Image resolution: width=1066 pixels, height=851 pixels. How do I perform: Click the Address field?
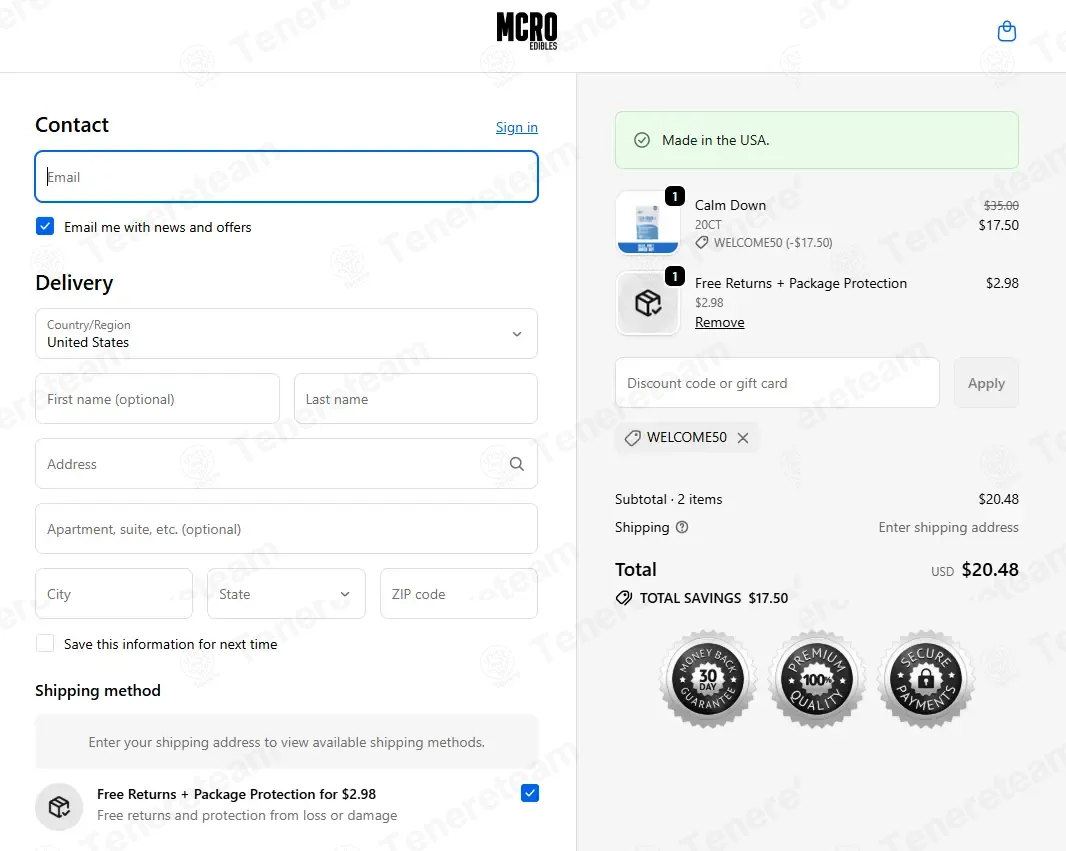point(286,464)
